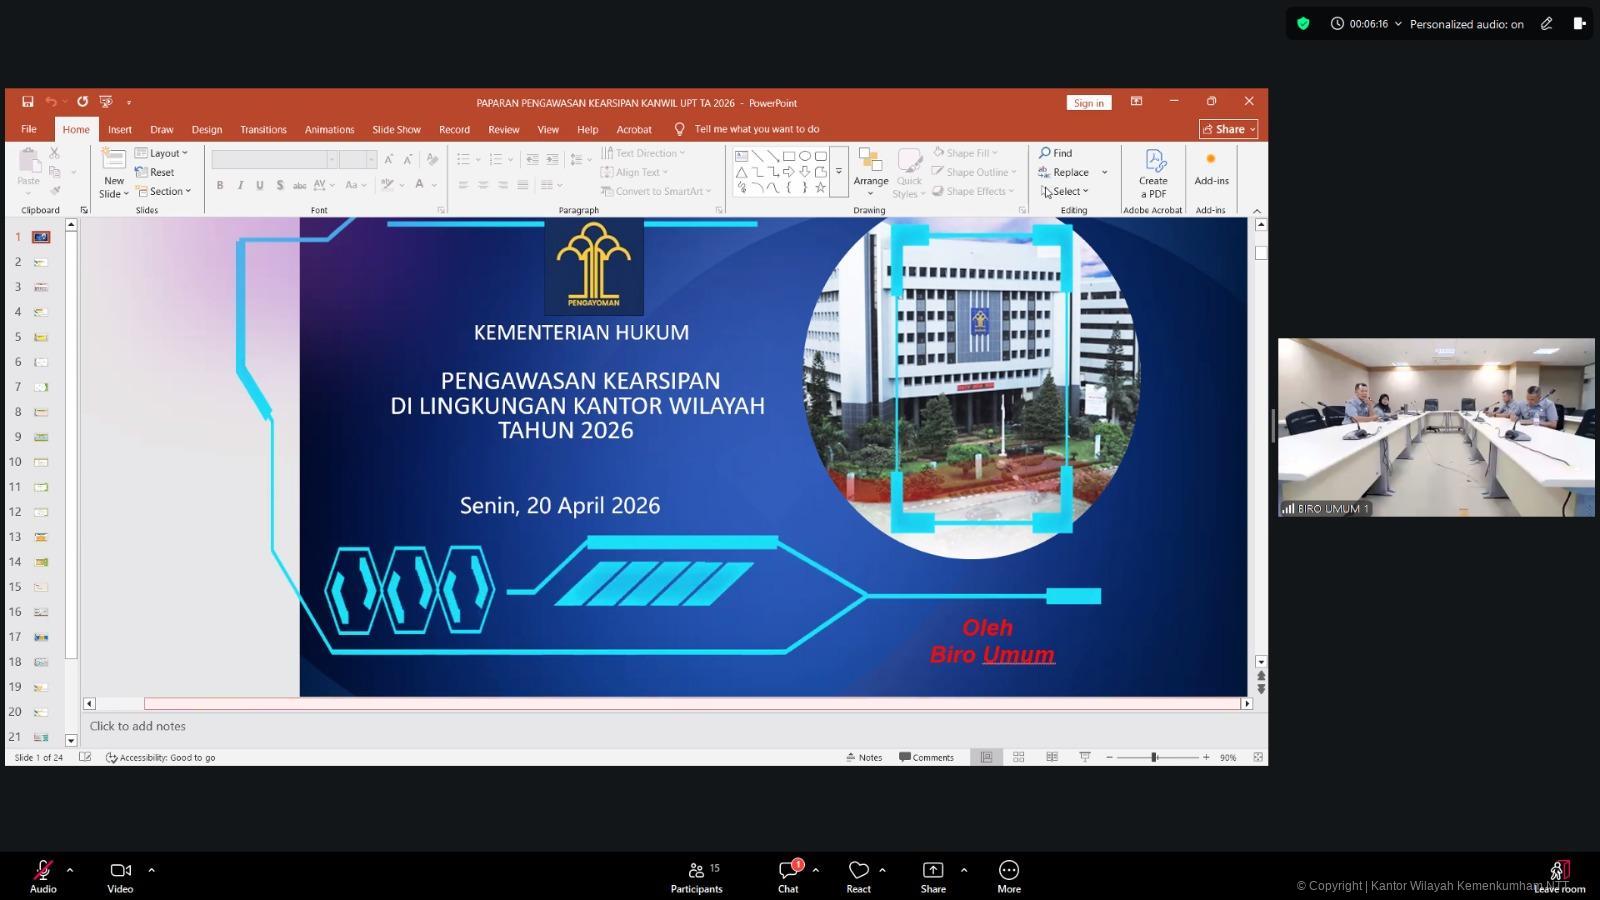Click Reset in the Slides group
This screenshot has height=900, width=1600.
(157, 171)
